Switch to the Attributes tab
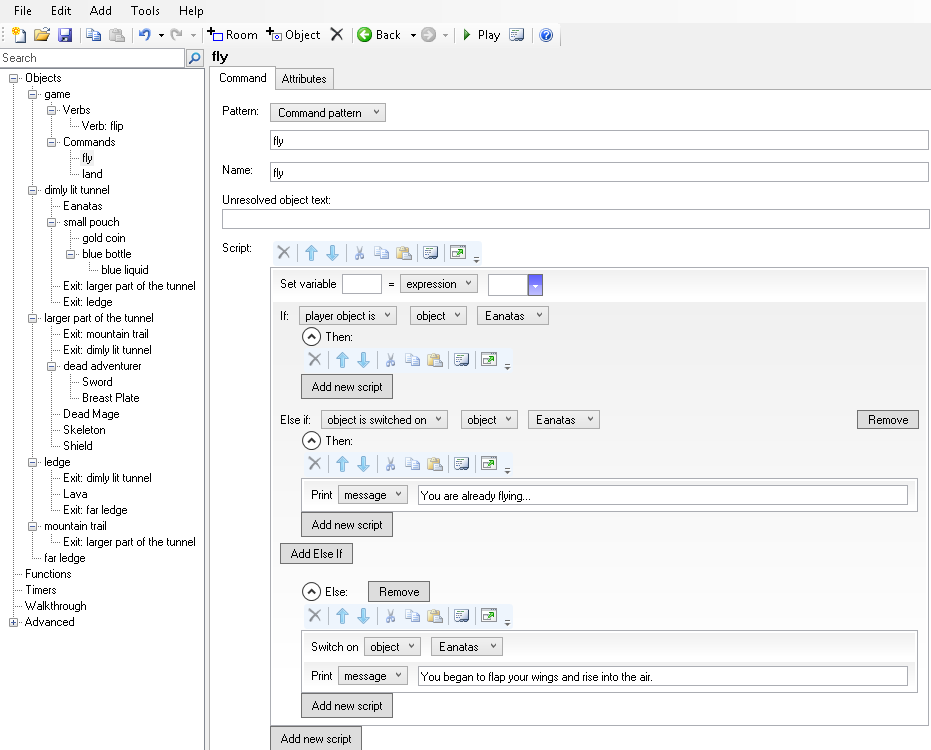 (x=303, y=79)
